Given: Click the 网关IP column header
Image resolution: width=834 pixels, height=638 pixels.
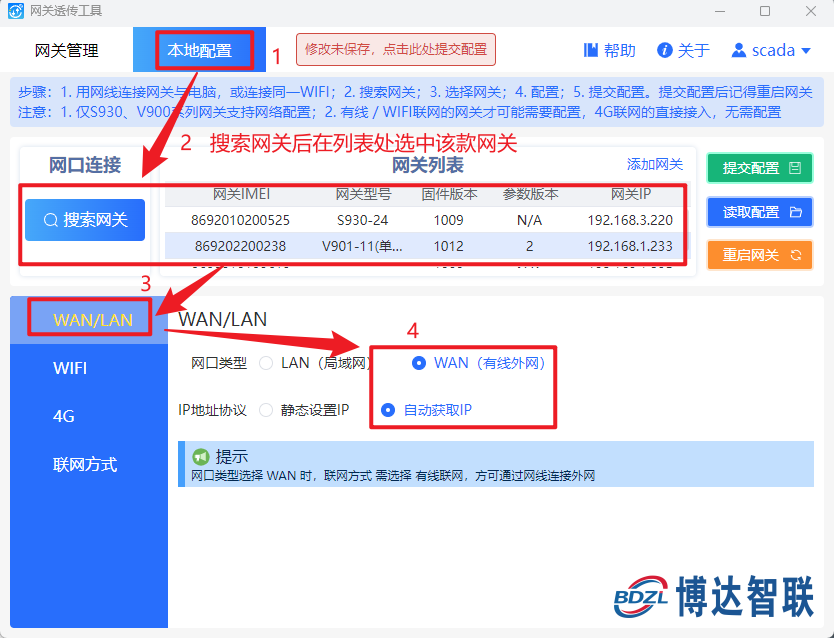Looking at the screenshot, I should 630,194.
